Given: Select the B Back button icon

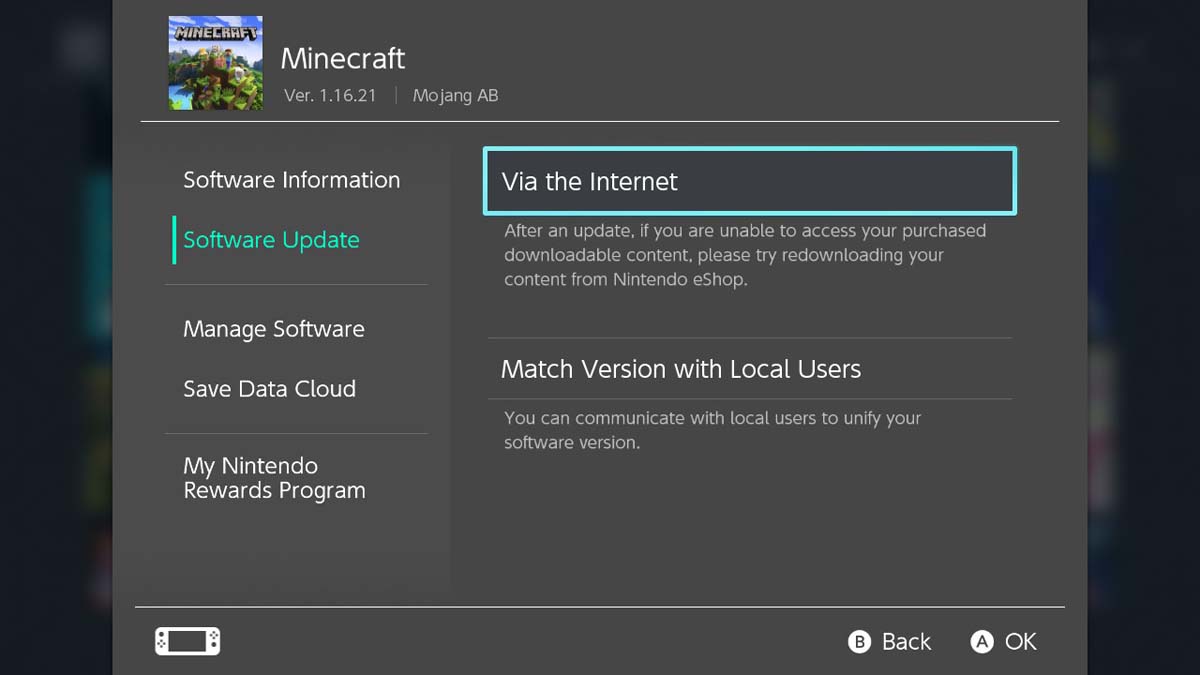Looking at the screenshot, I should (858, 642).
